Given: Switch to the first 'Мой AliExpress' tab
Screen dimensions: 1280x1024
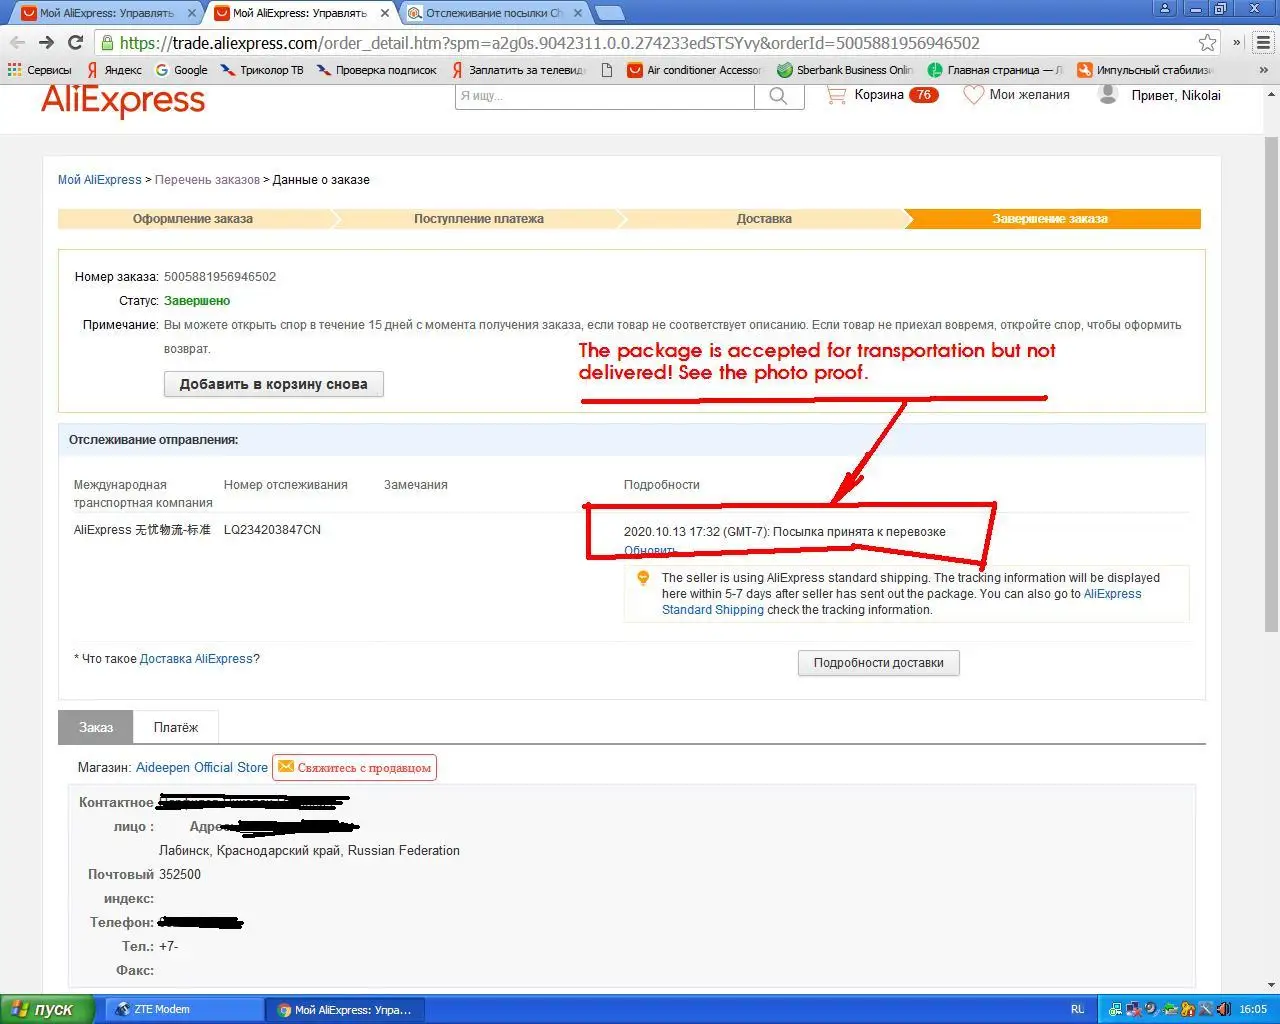Looking at the screenshot, I should pos(106,14).
